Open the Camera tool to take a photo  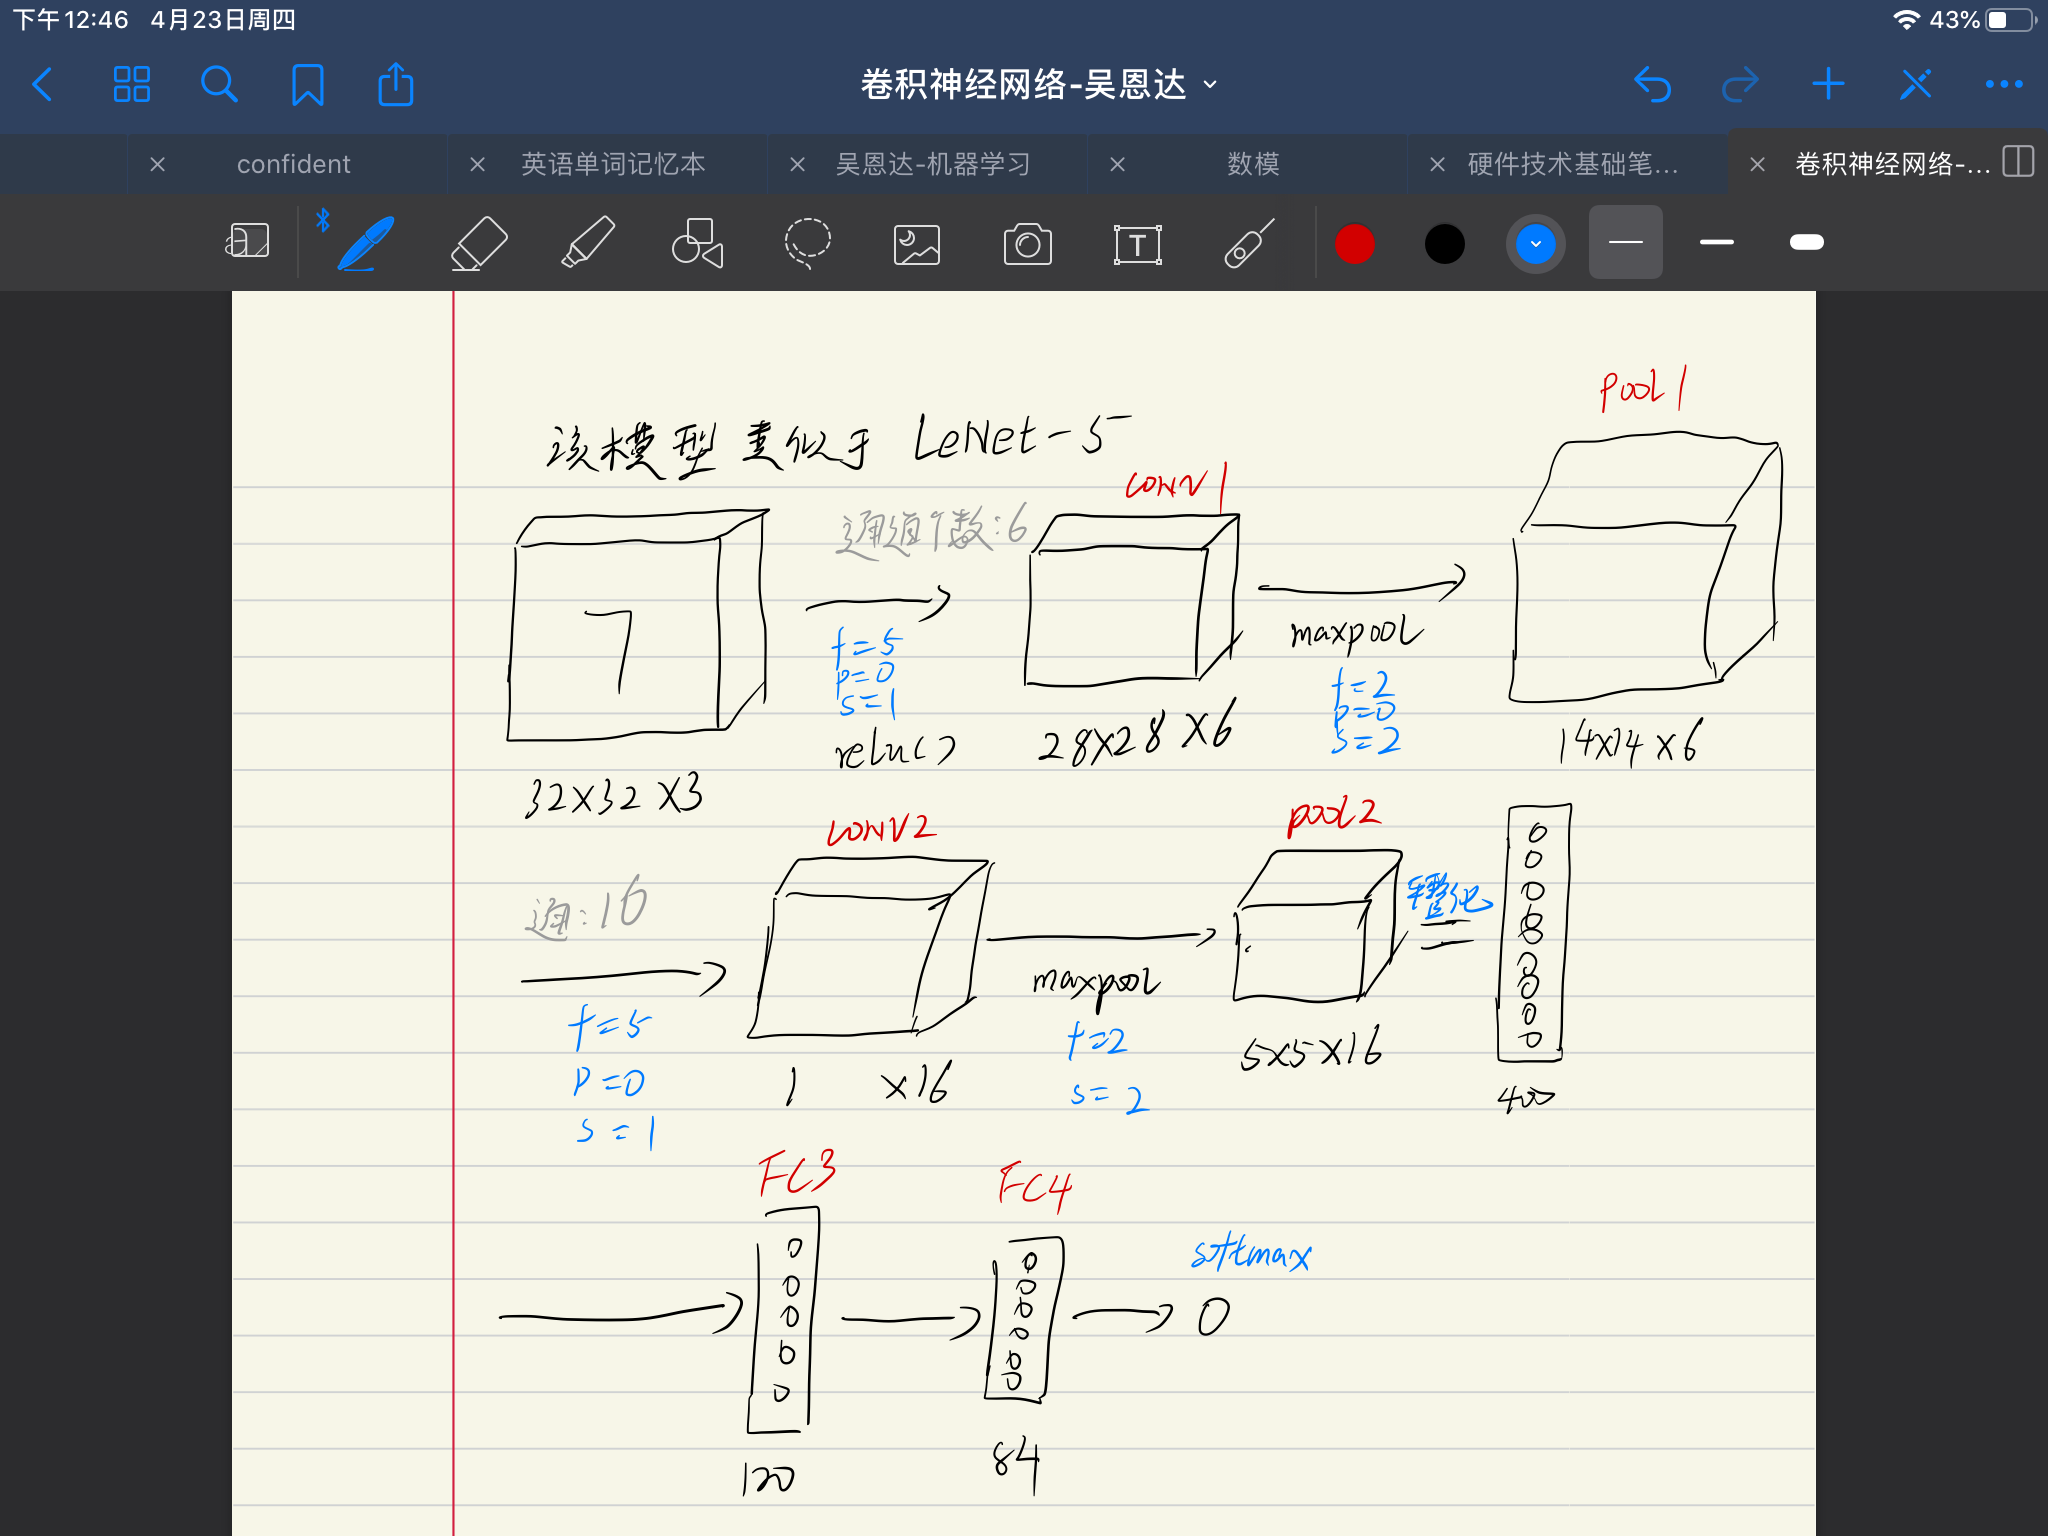pyautogui.click(x=1028, y=242)
